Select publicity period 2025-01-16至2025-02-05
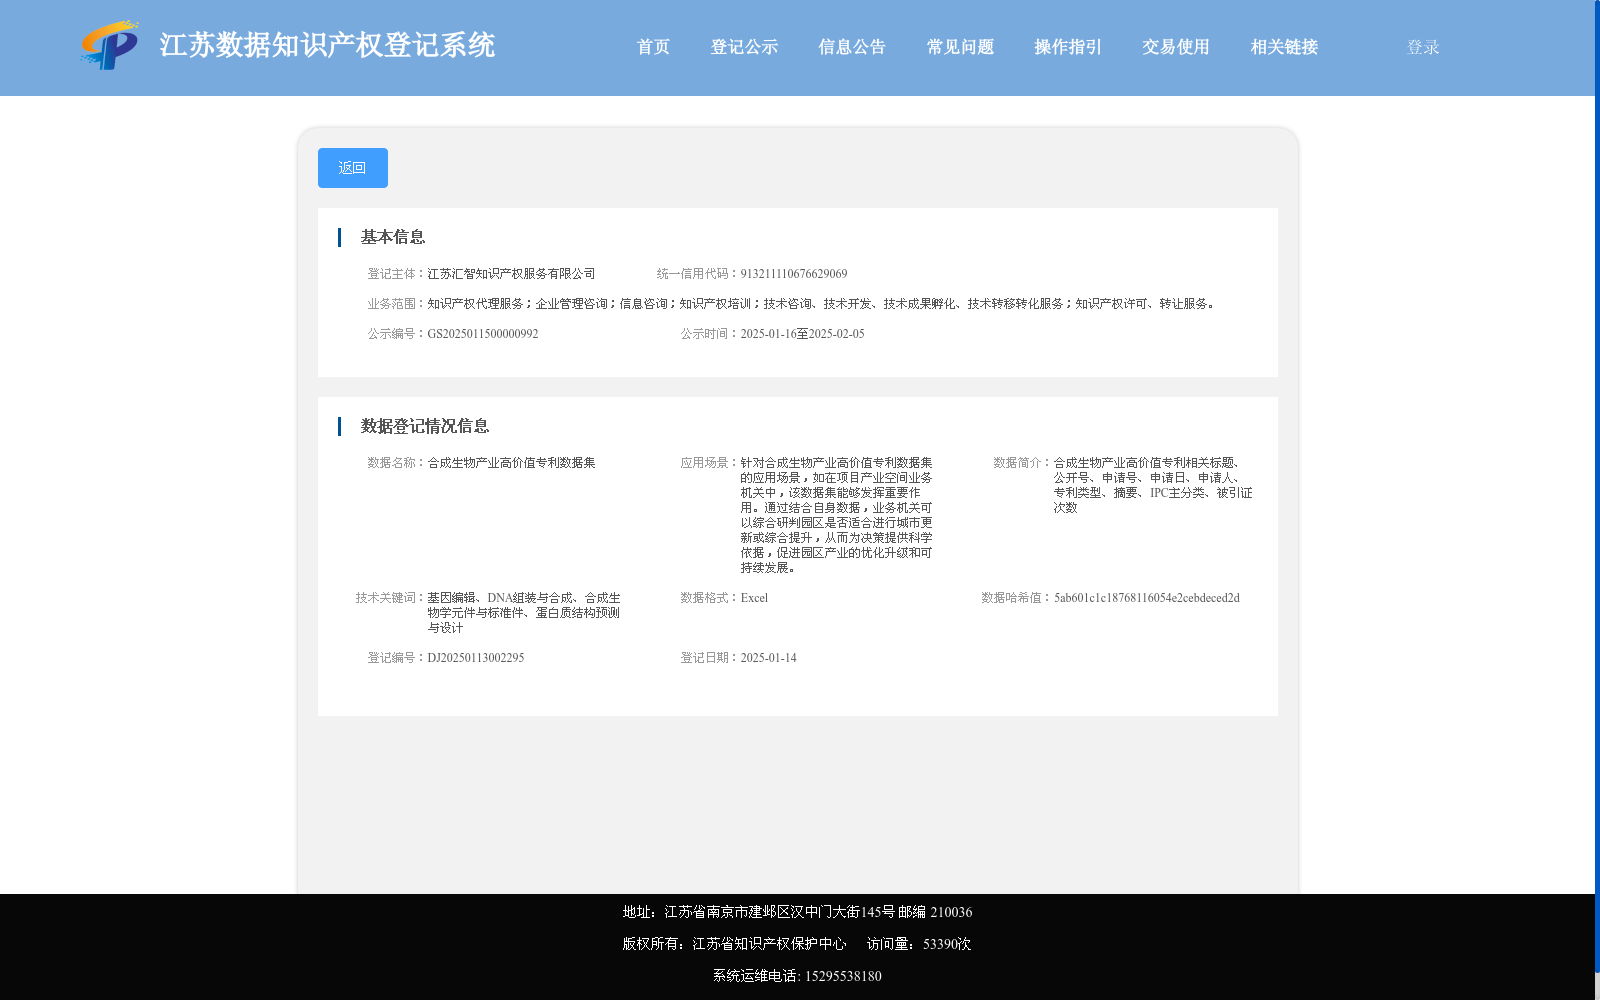 click(x=803, y=334)
